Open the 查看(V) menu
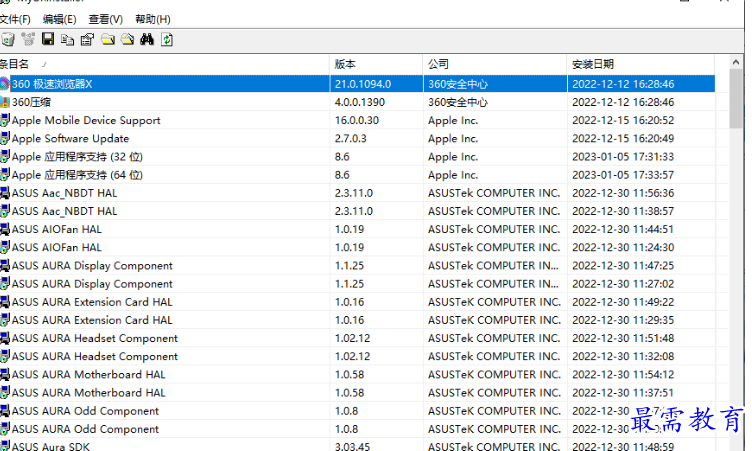 tap(106, 19)
